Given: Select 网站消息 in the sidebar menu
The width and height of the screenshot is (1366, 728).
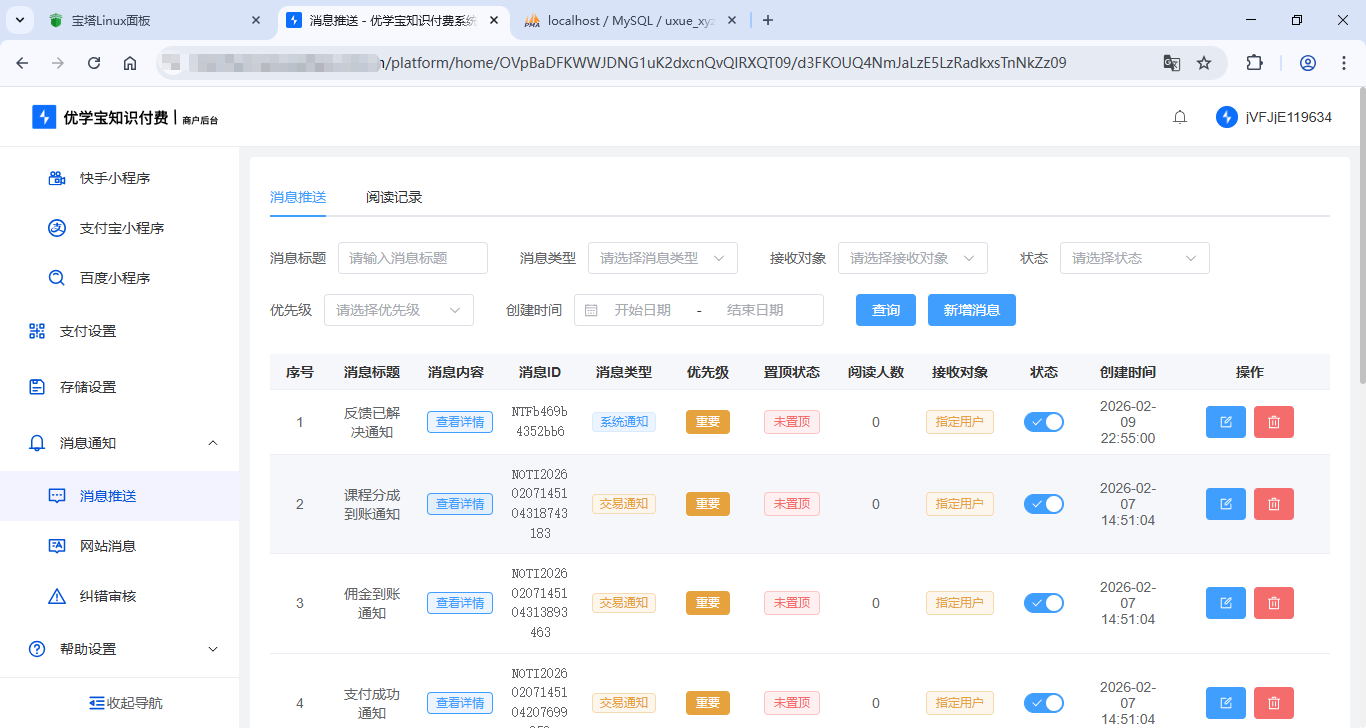Looking at the screenshot, I should coord(107,546).
